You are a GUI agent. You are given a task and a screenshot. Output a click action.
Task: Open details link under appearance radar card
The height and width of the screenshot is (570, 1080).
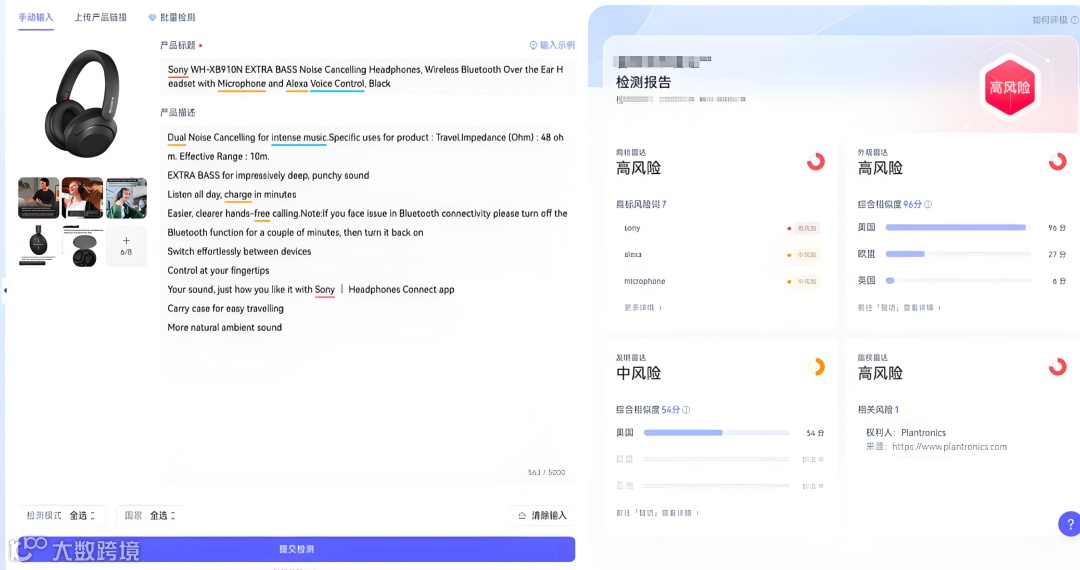click(899, 308)
